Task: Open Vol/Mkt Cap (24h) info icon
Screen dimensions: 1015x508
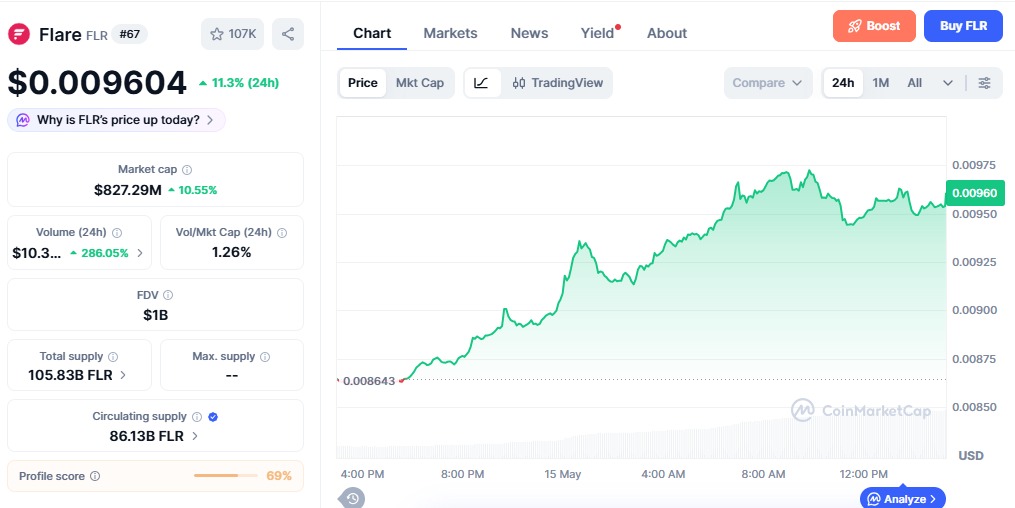Action: [282, 232]
